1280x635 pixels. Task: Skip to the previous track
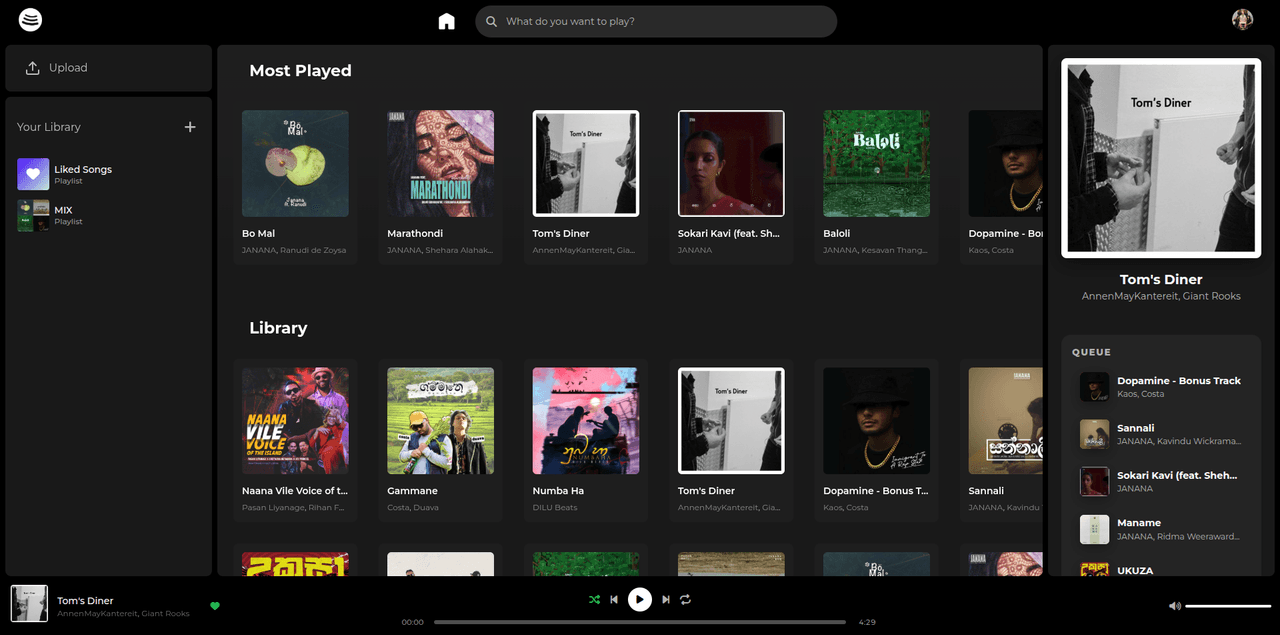614,600
